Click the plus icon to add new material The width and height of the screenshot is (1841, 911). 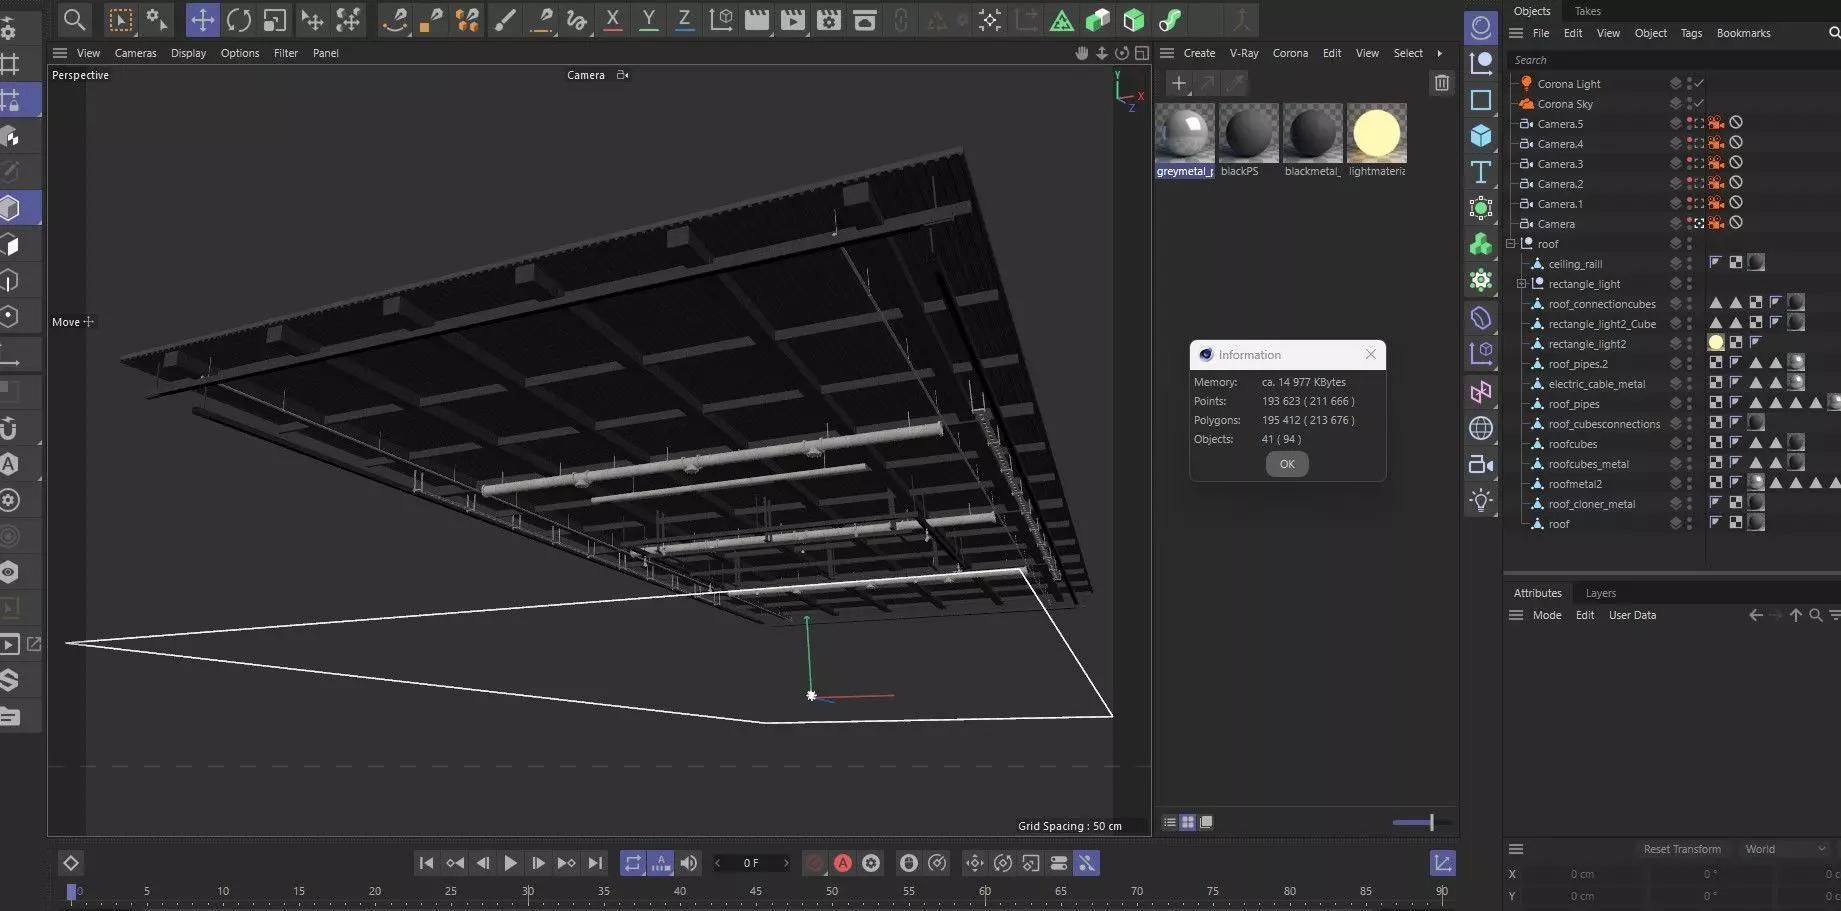coord(1179,84)
